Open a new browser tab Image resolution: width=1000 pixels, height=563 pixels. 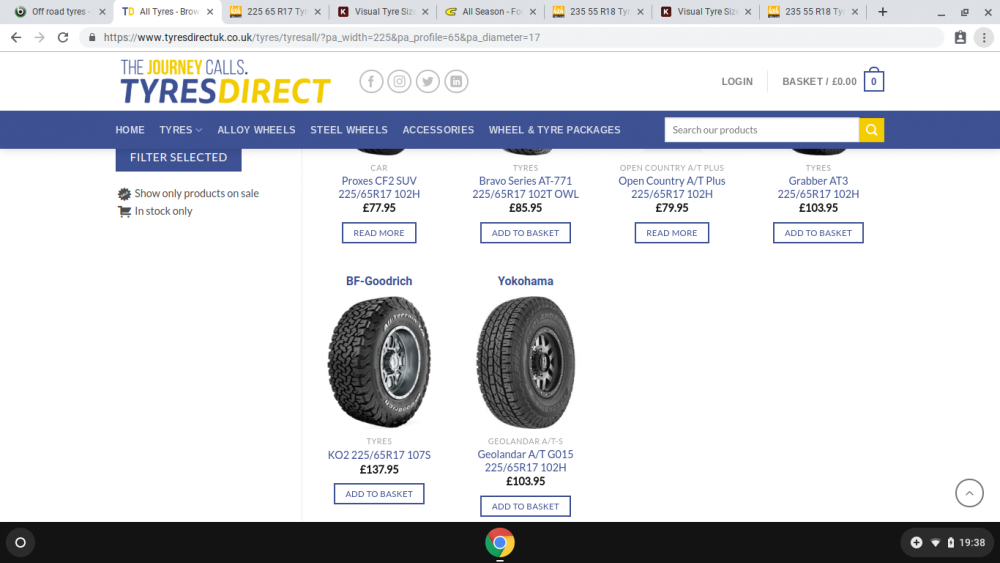(883, 11)
